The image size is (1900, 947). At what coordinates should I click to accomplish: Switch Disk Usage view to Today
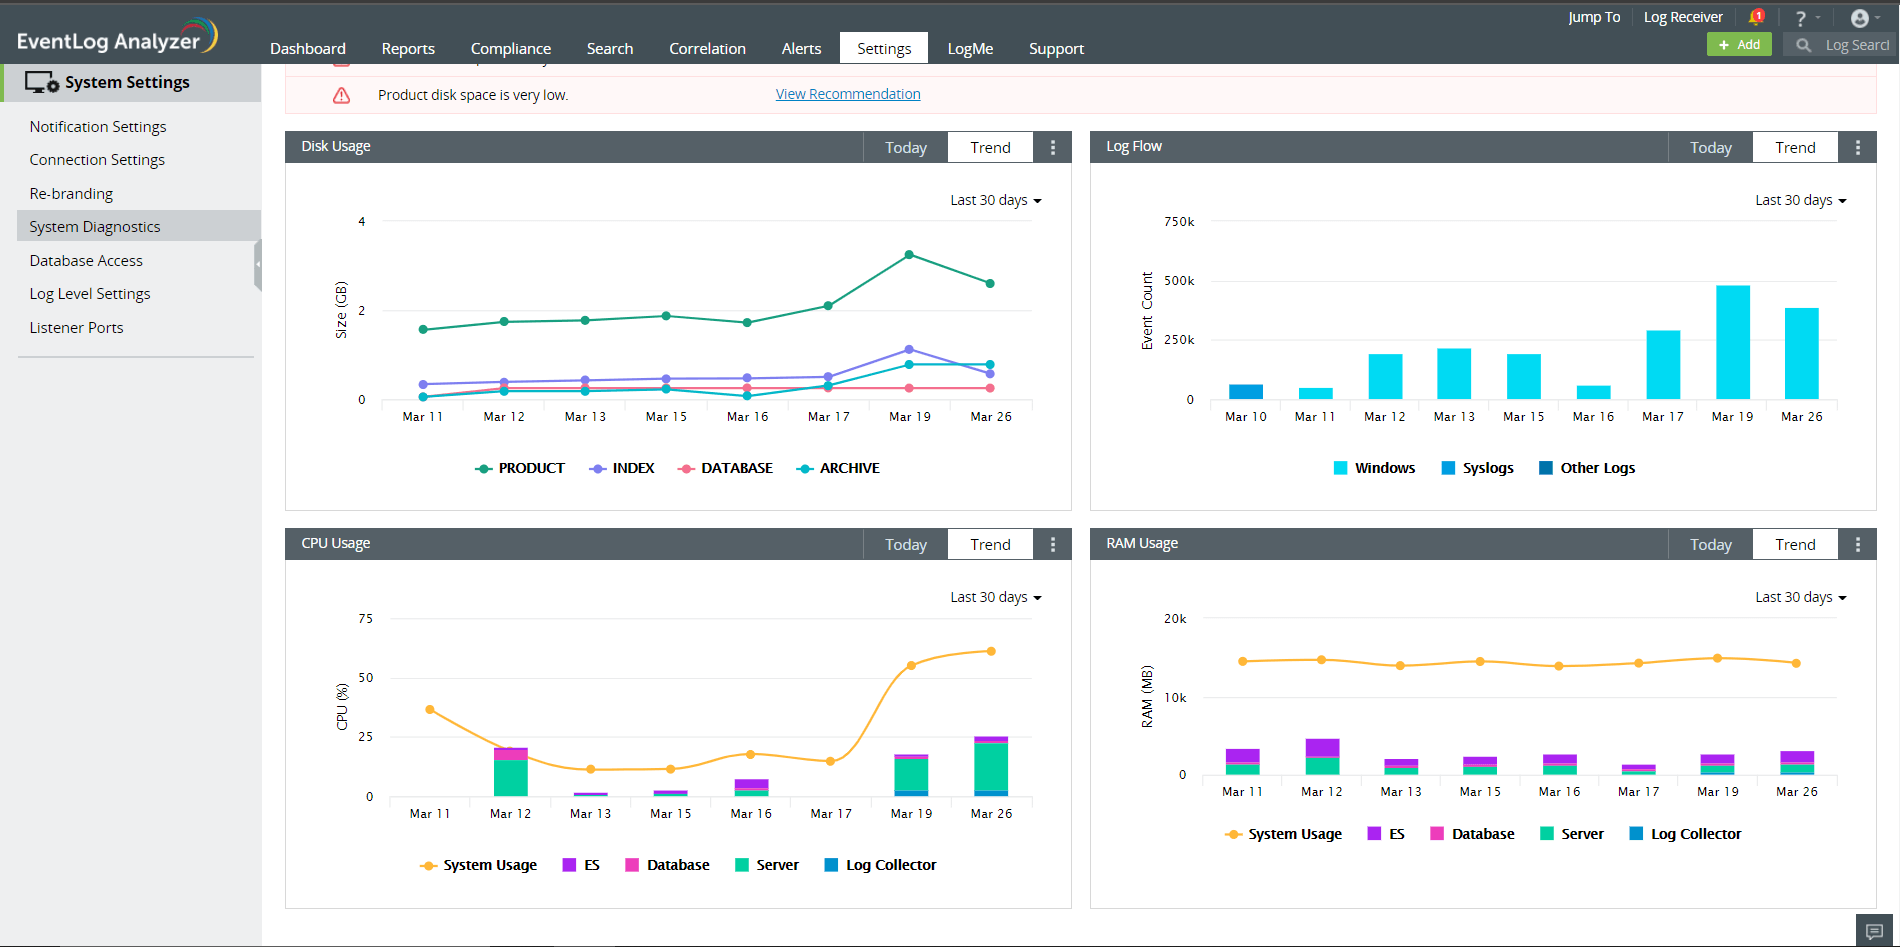click(x=905, y=148)
